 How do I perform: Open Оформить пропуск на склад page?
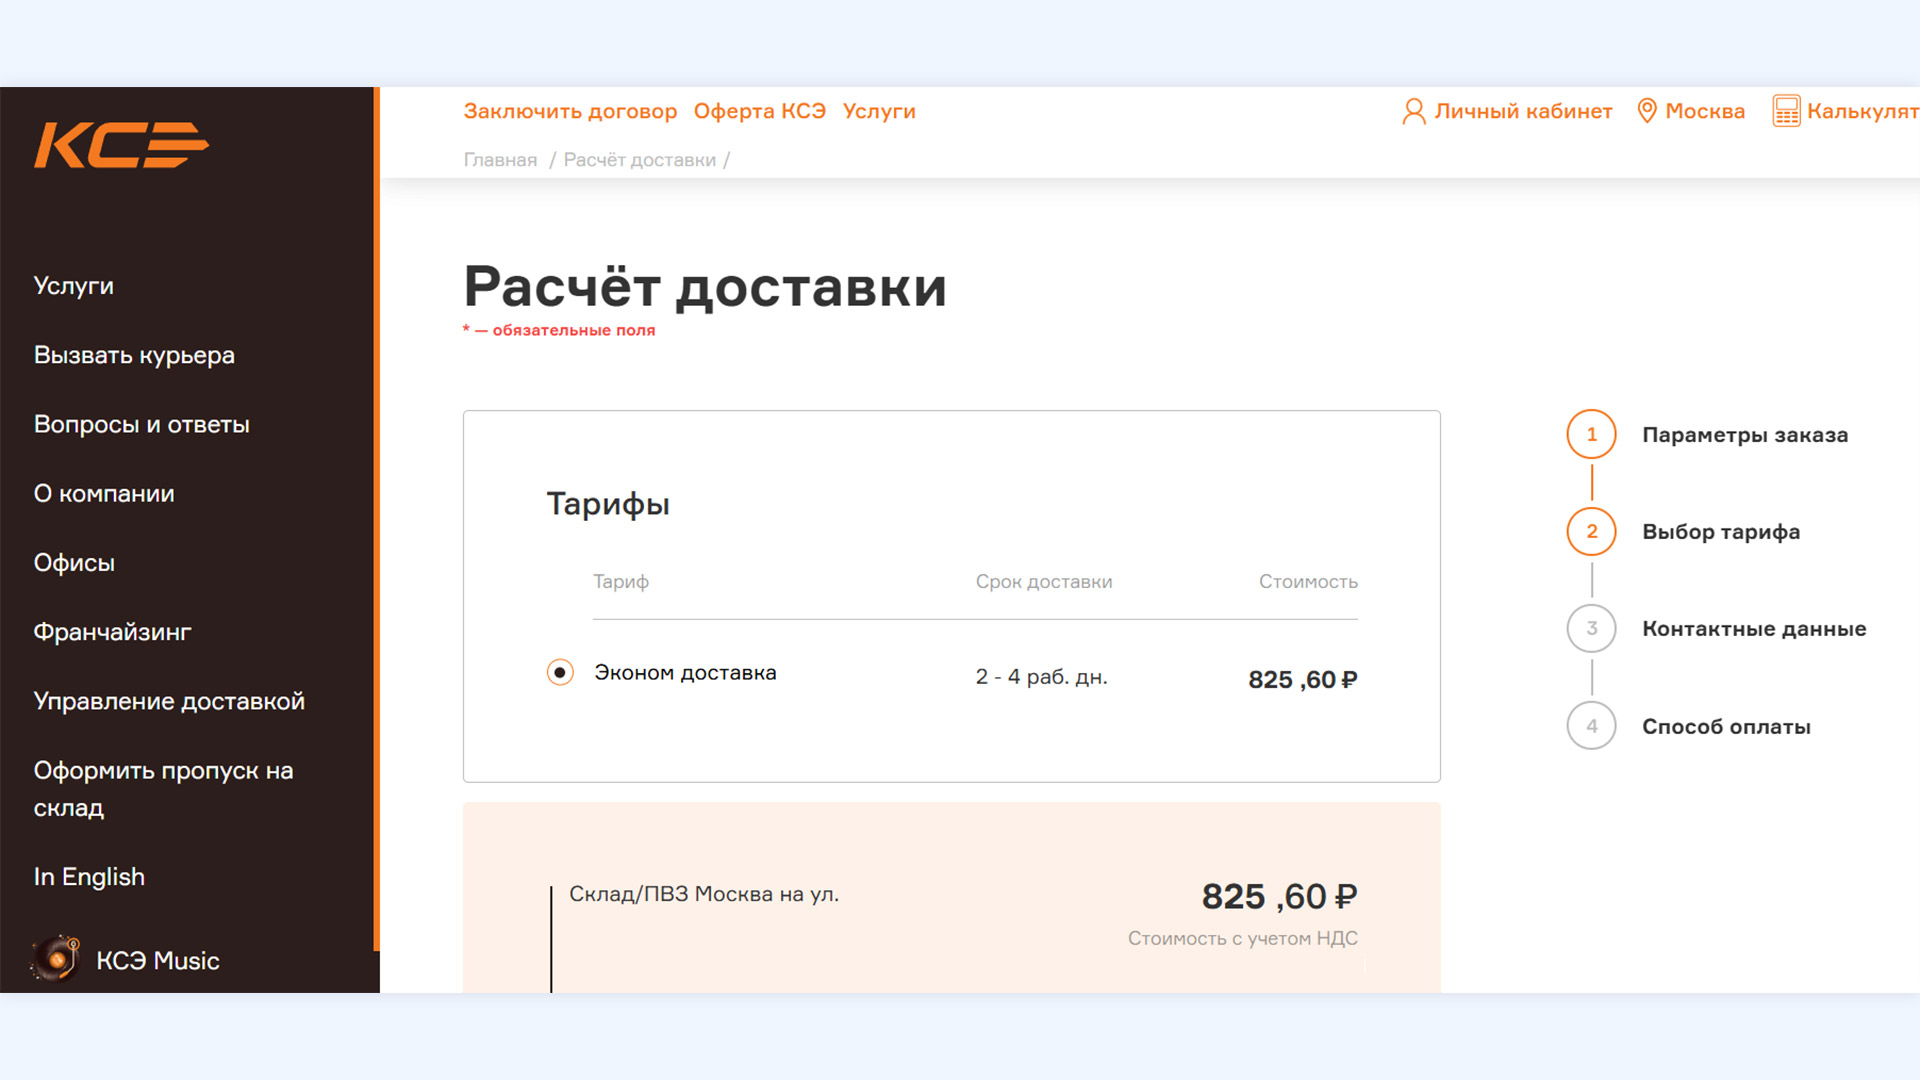[x=163, y=789]
